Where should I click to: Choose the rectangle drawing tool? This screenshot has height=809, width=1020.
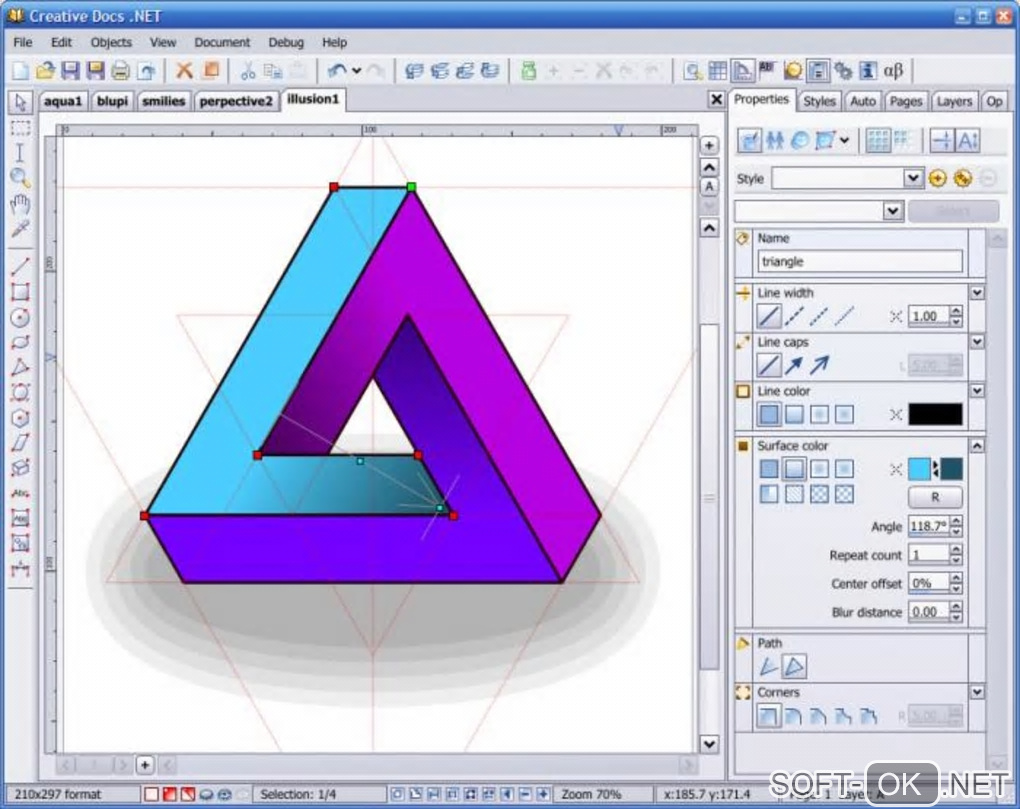[x=20, y=292]
